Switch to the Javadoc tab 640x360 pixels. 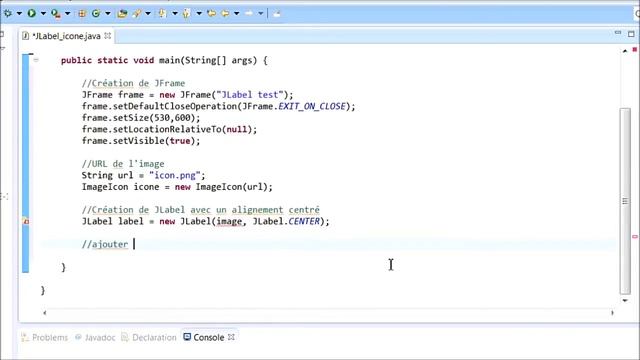point(95,338)
